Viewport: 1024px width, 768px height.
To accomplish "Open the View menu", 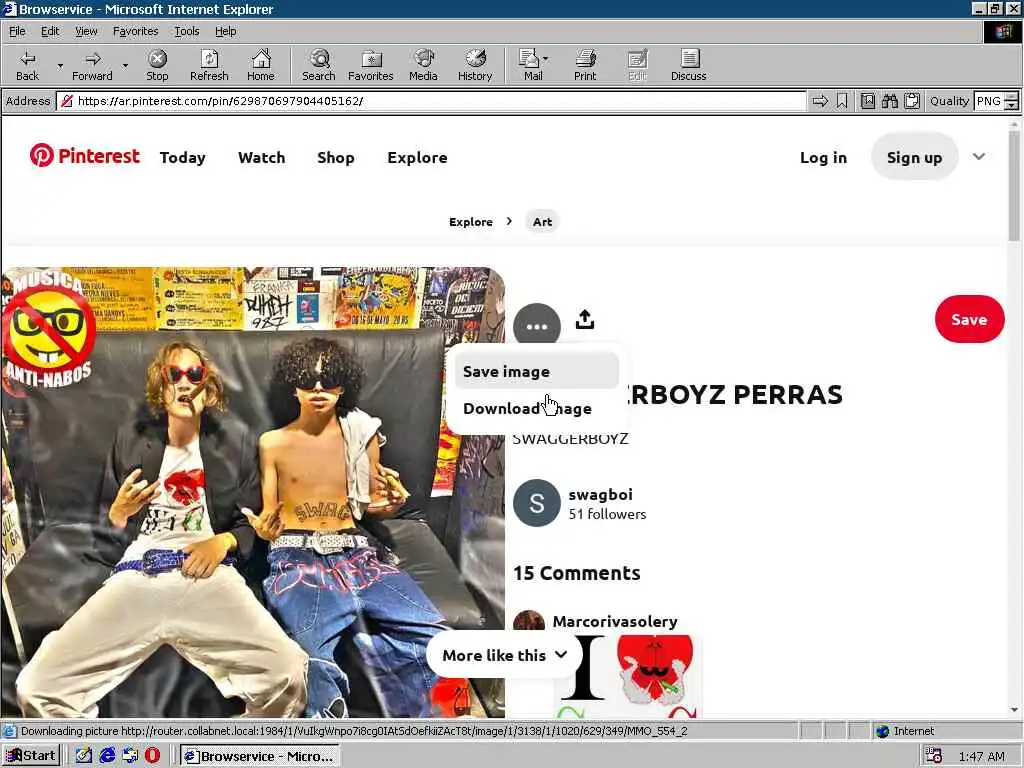I will 86,31.
